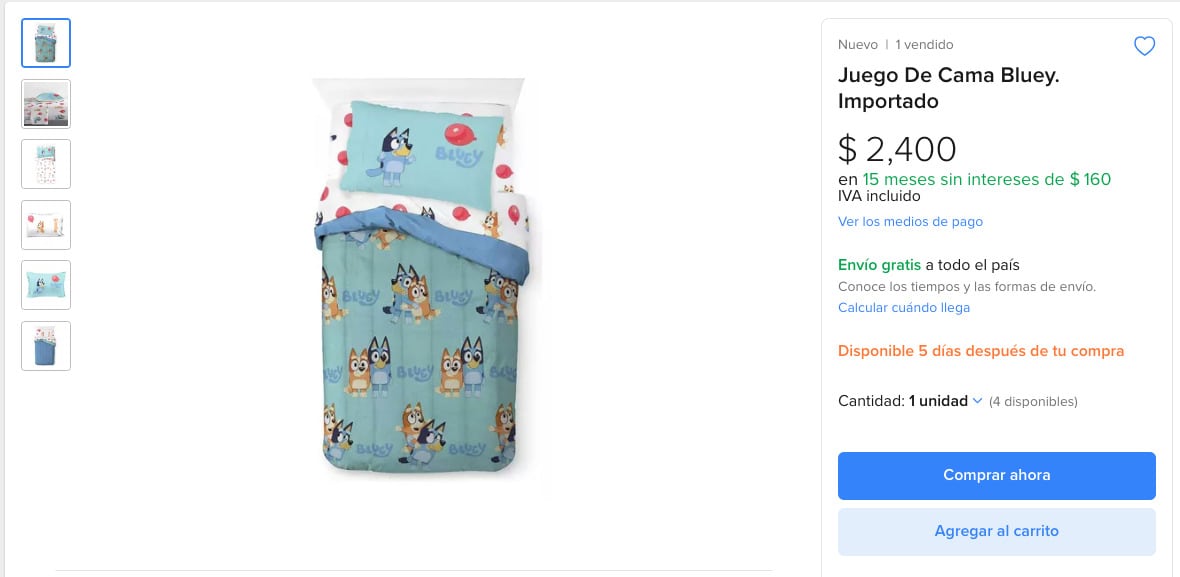Add product to favorites with heart icon

tap(1144, 46)
